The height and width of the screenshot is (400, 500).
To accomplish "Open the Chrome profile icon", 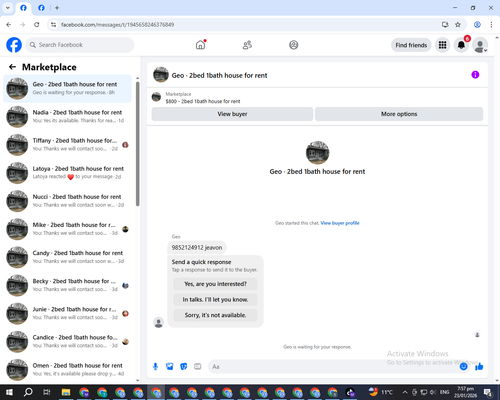I will click(477, 25).
